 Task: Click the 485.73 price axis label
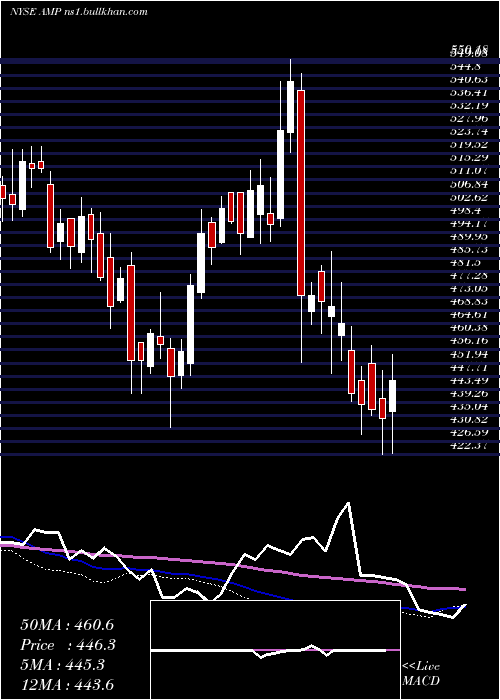click(469, 250)
